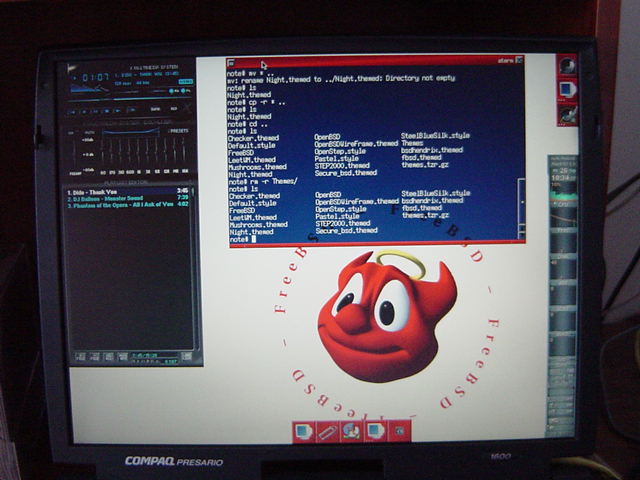Image resolution: width=640 pixels, height=480 pixels.
Task: Click the XMMS elapsed time display
Action: tap(96, 77)
